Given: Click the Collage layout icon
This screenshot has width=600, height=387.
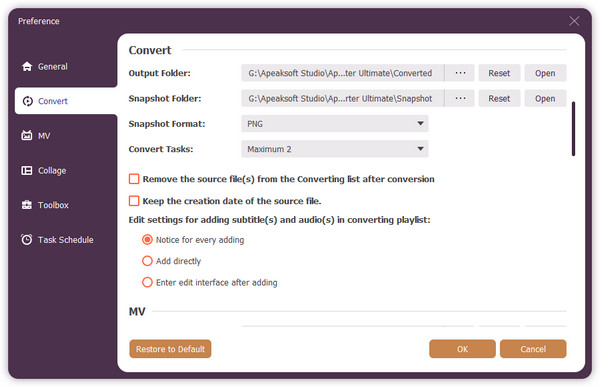Looking at the screenshot, I should 27,170.
